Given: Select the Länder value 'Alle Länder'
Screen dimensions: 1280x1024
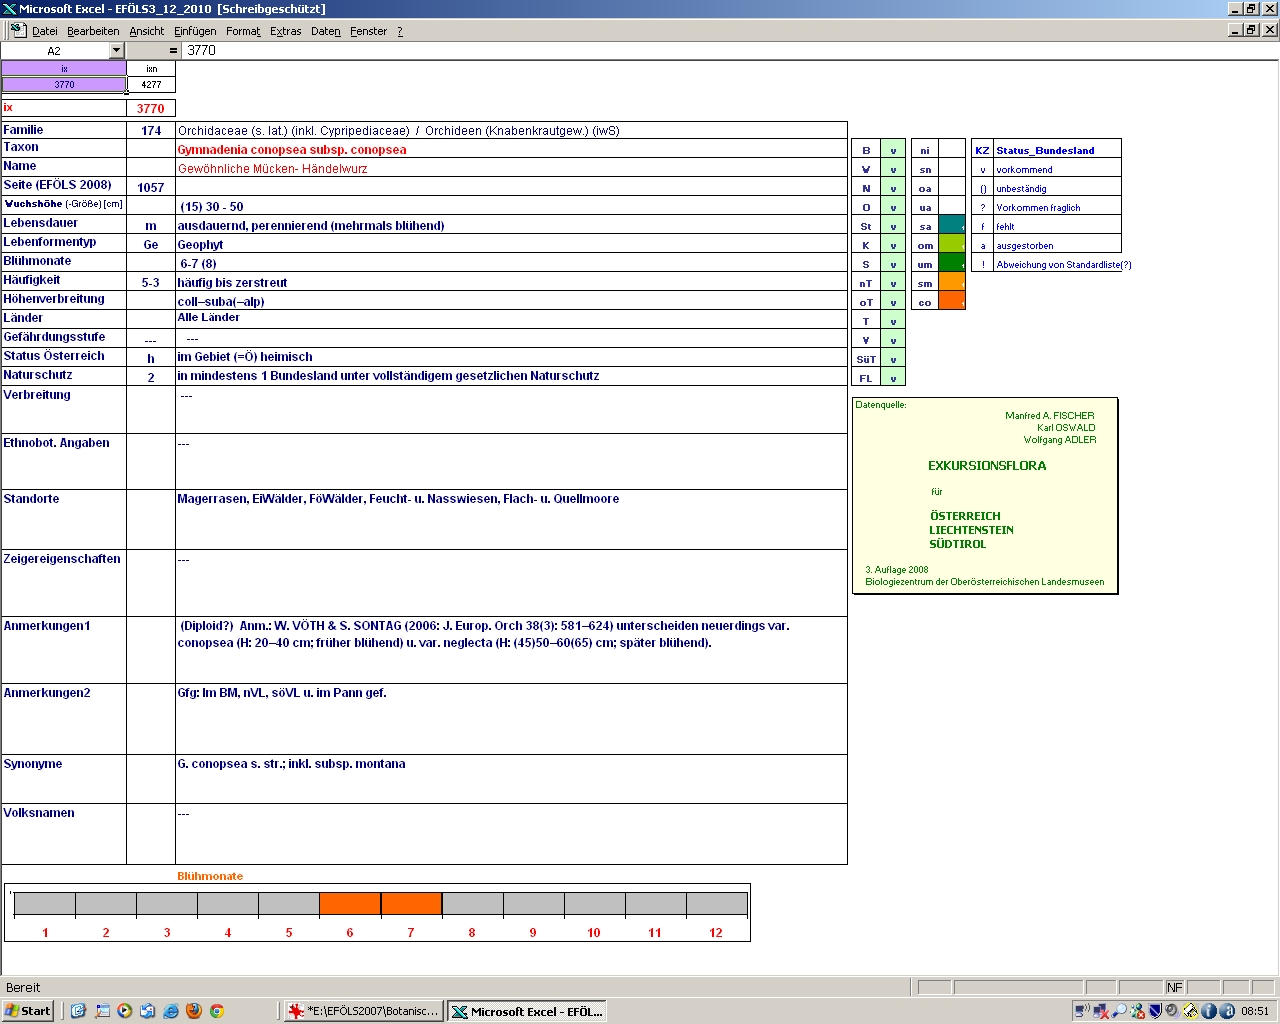Looking at the screenshot, I should (x=208, y=317).
